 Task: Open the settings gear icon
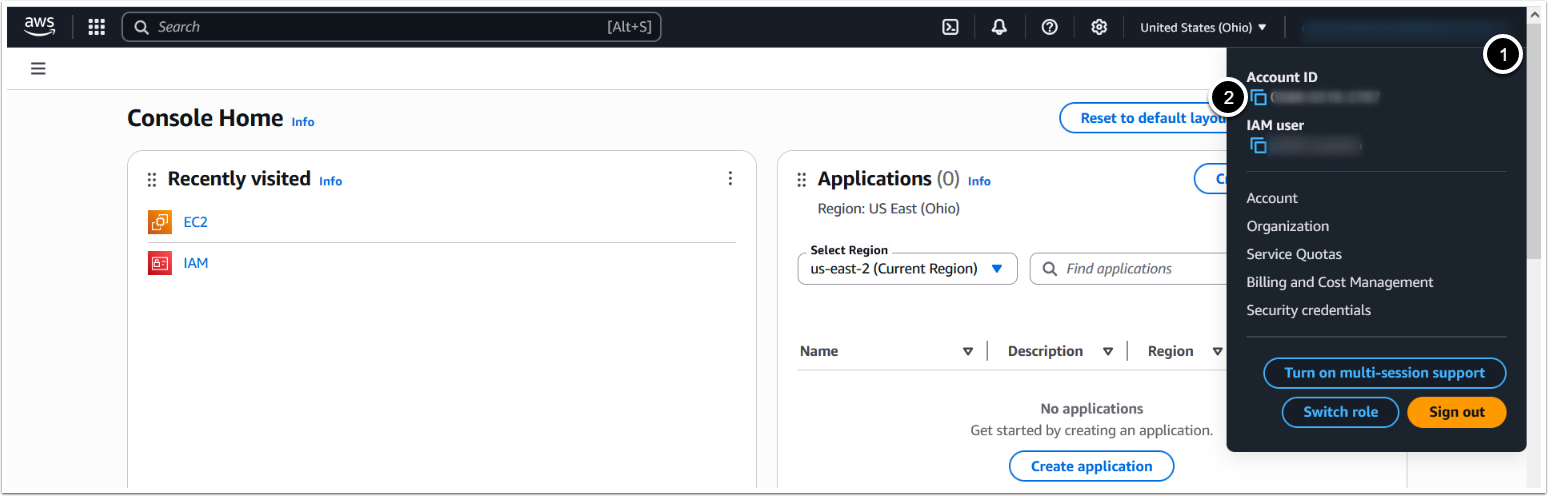point(1099,27)
